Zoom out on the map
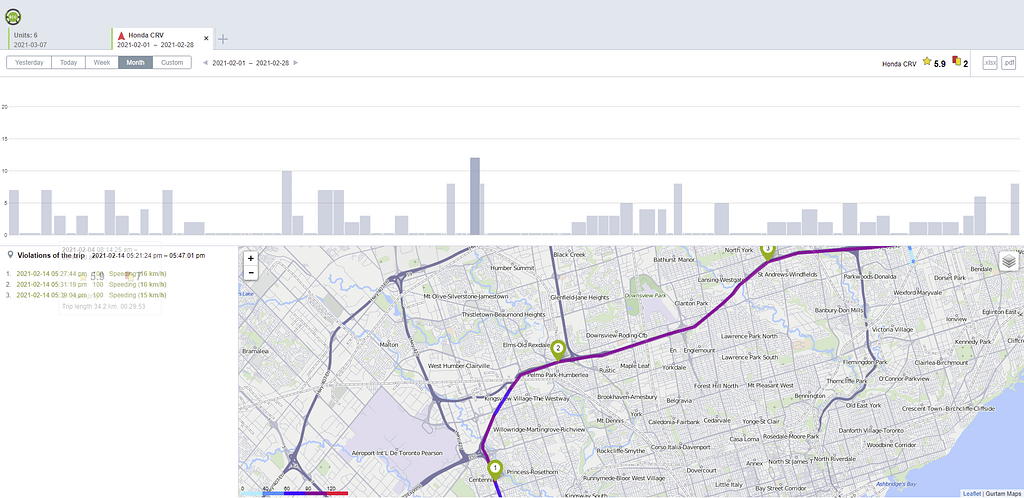This screenshot has height=498, width=1024. tap(250, 272)
